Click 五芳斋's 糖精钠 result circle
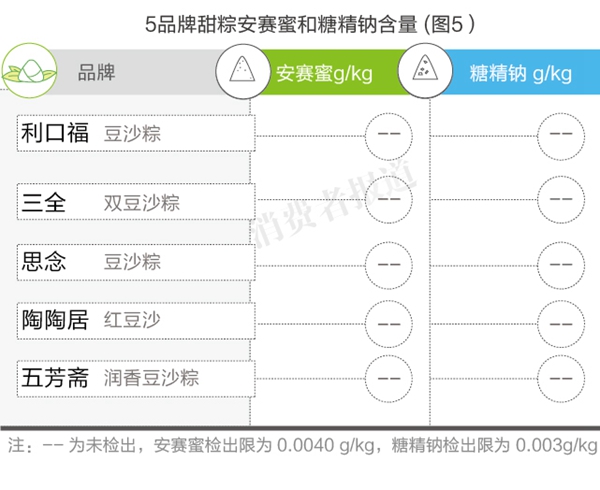The width and height of the screenshot is (600, 490). point(560,378)
